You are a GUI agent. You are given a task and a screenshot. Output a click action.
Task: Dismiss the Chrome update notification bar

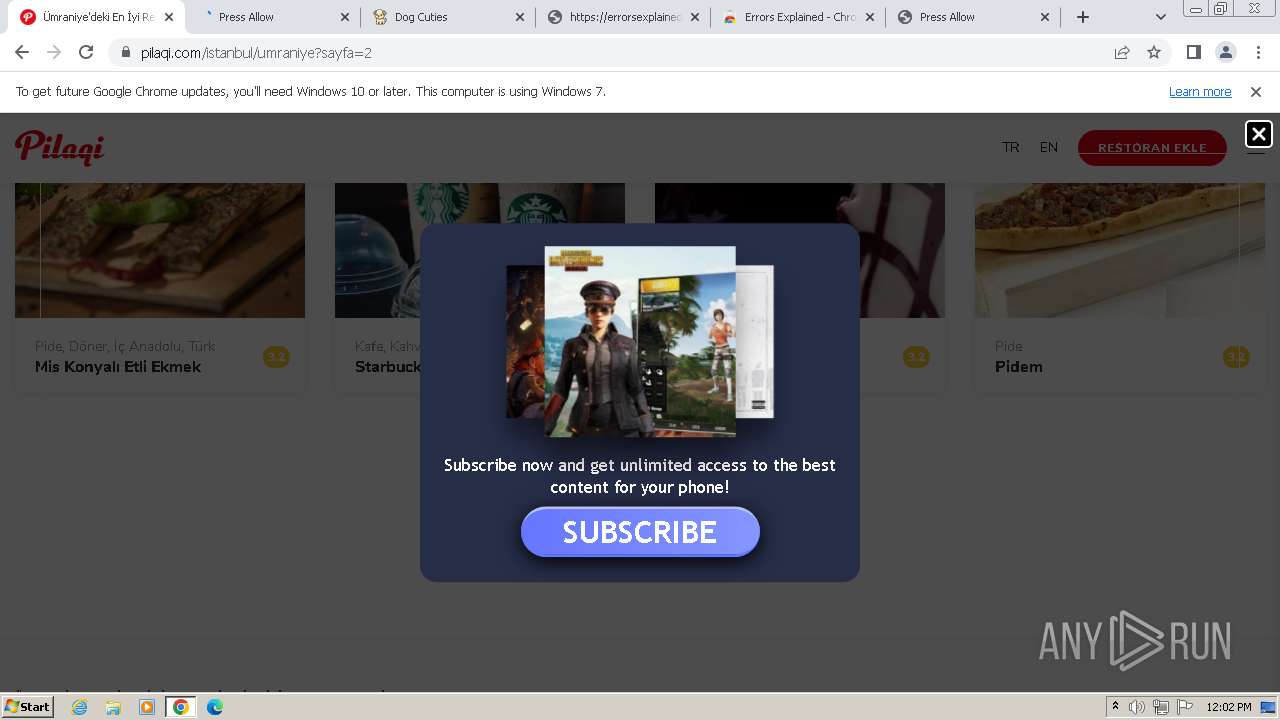[x=1256, y=91]
